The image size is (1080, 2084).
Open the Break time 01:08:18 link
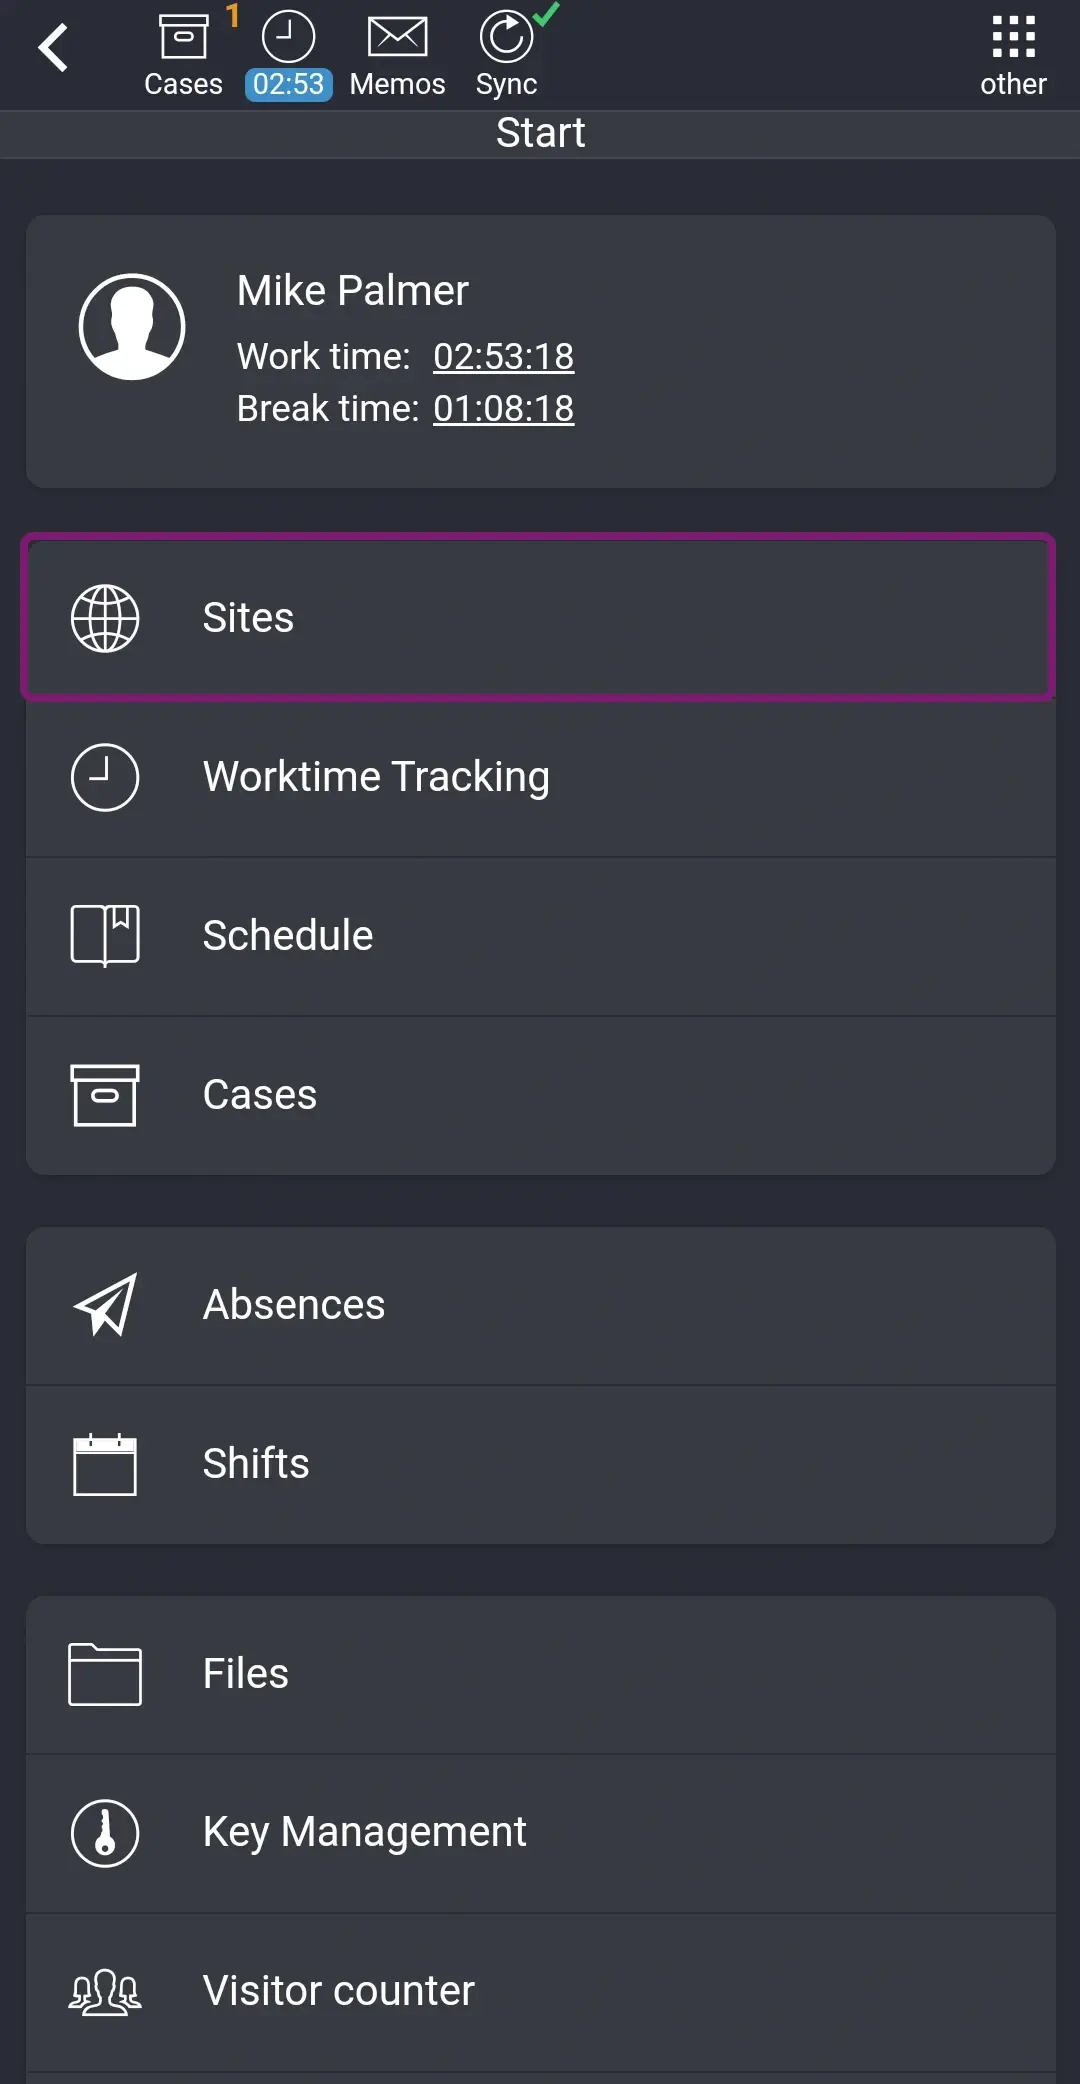pyautogui.click(x=503, y=409)
